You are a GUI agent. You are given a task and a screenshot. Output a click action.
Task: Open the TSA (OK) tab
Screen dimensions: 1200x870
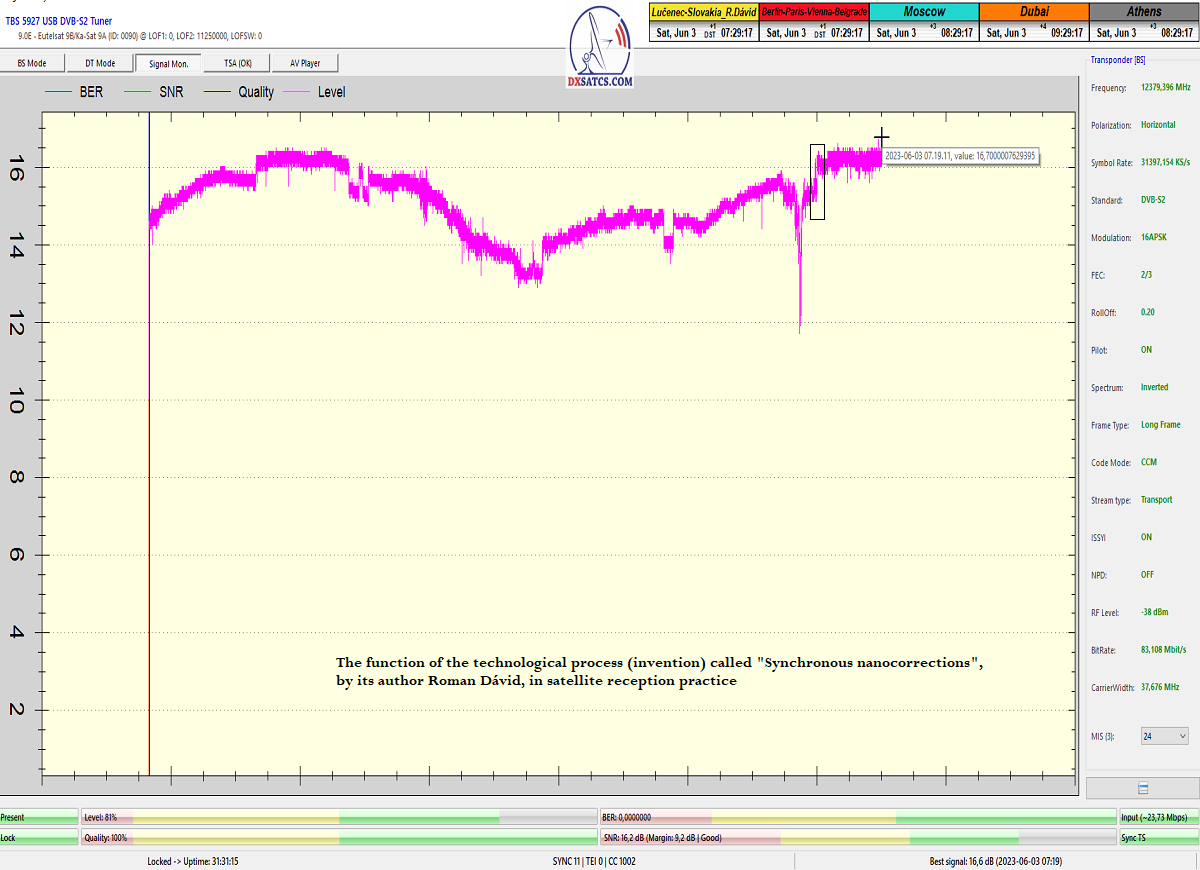click(237, 63)
